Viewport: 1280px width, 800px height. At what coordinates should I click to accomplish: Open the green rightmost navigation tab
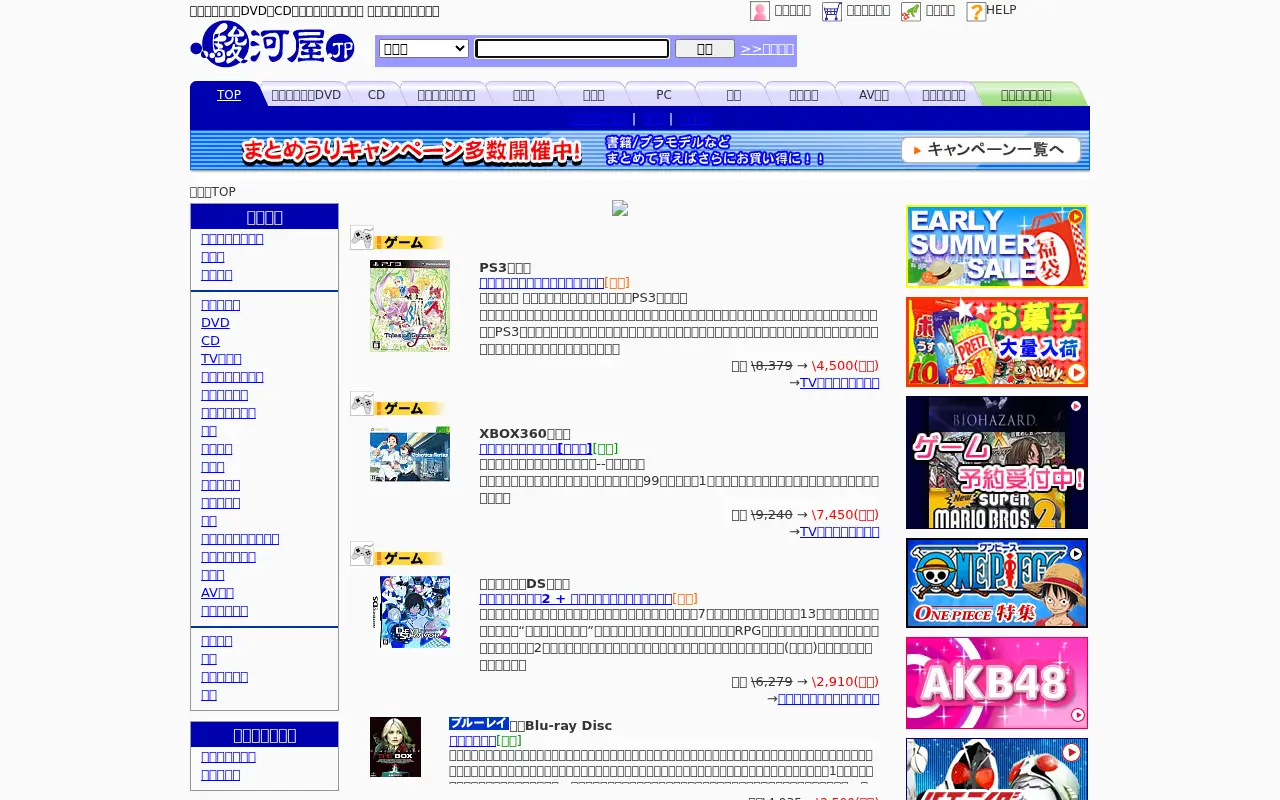pos(1026,95)
